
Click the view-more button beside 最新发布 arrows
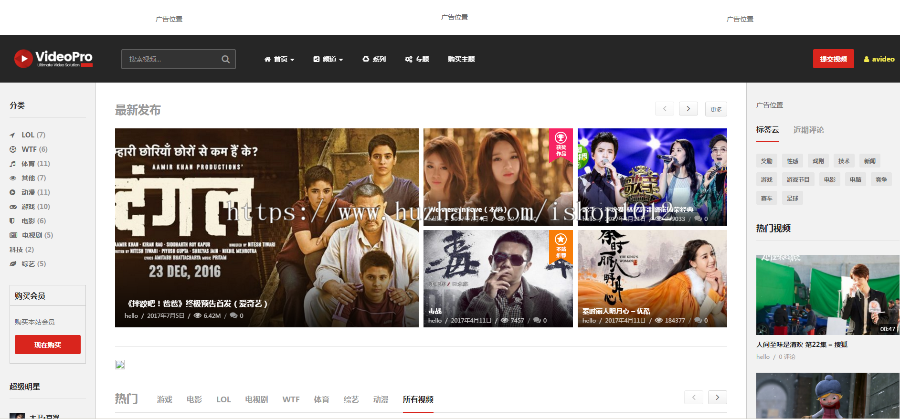click(x=716, y=109)
